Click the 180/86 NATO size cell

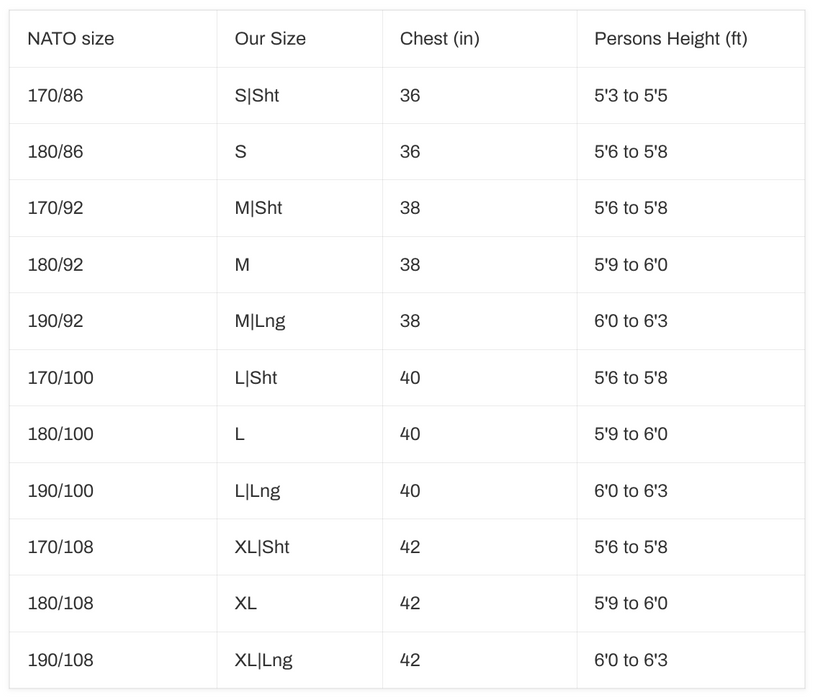[56, 152]
